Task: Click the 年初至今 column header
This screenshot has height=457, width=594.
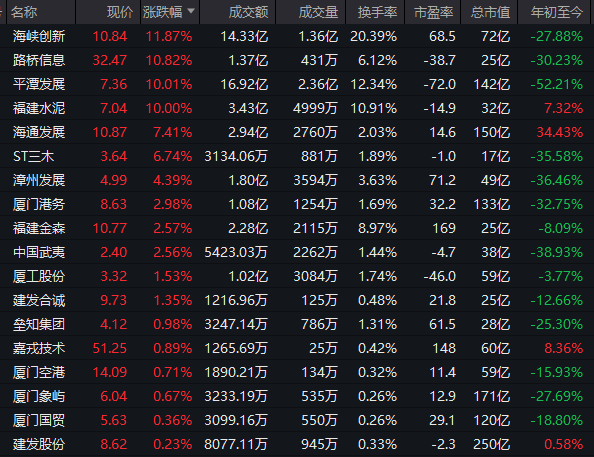Action: coord(556,12)
